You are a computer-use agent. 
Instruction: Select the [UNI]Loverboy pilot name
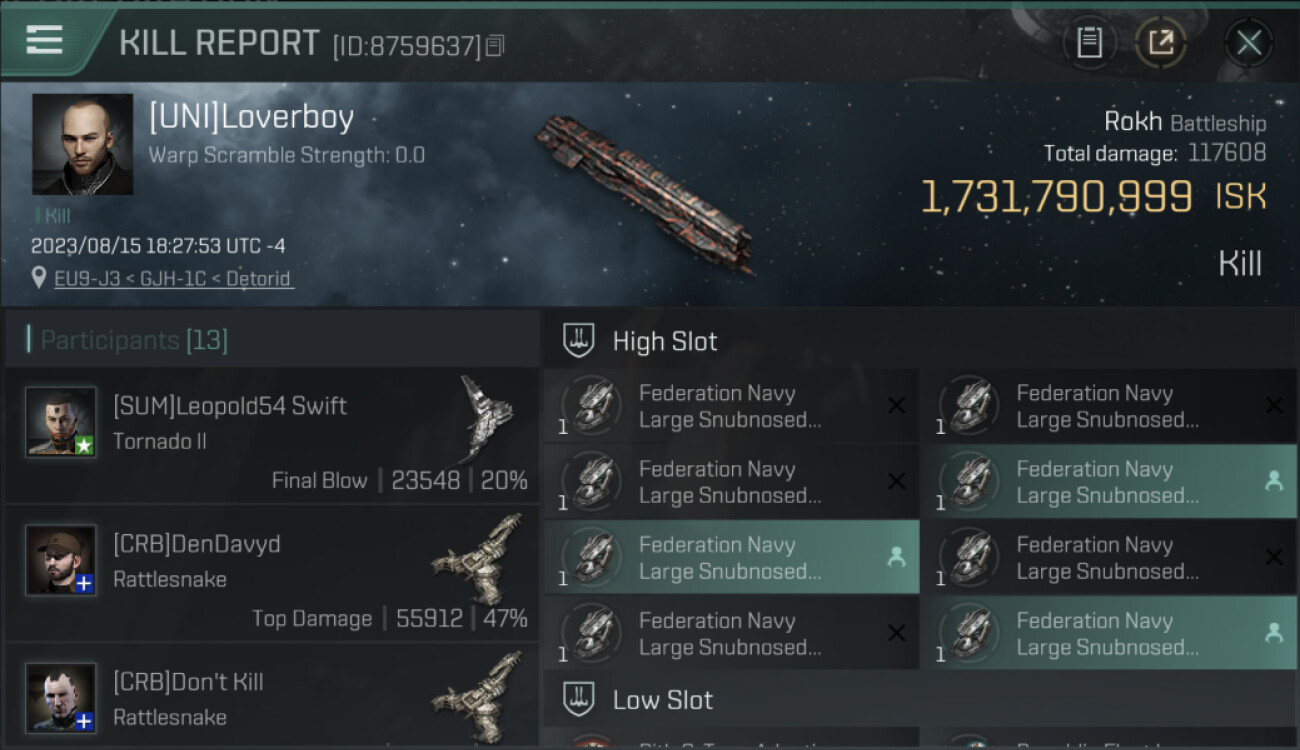(x=251, y=118)
